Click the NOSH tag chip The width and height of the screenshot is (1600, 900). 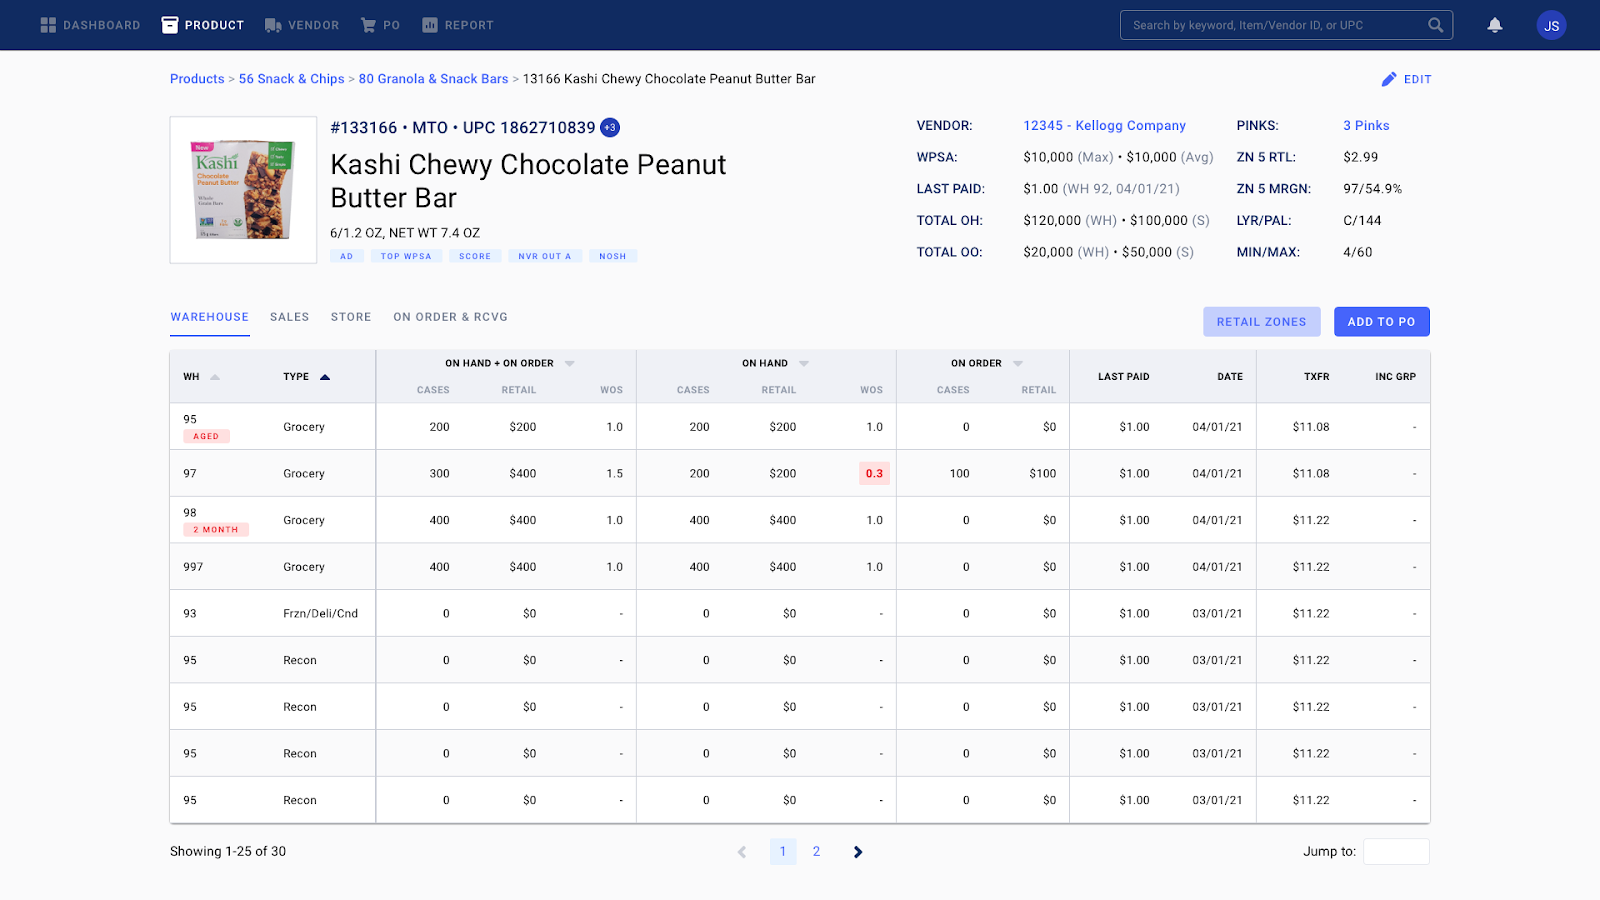click(x=613, y=256)
